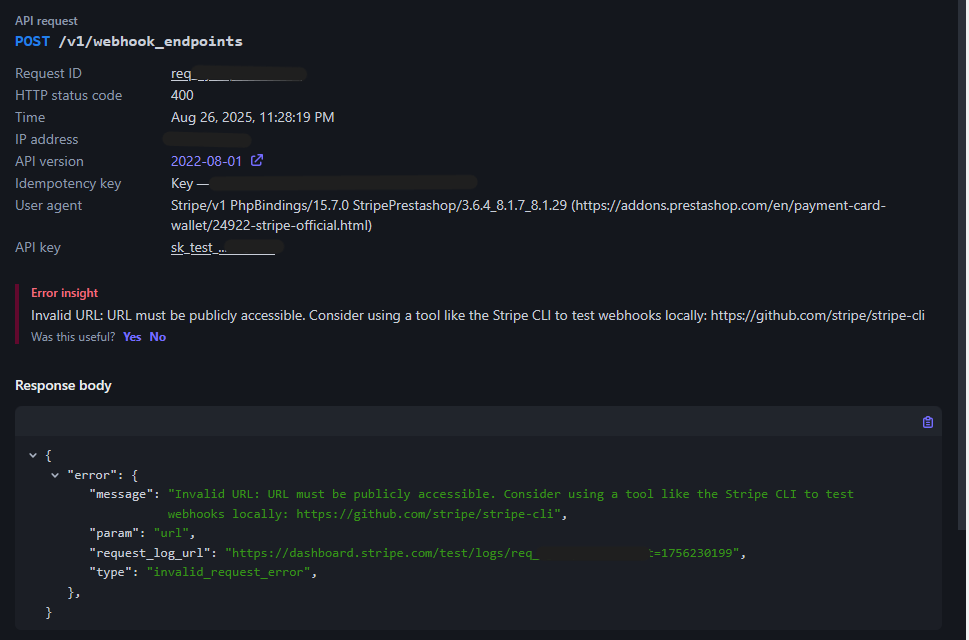Open API version external link icon
Viewport: 969px width, 640px height.
pyautogui.click(x=257, y=161)
